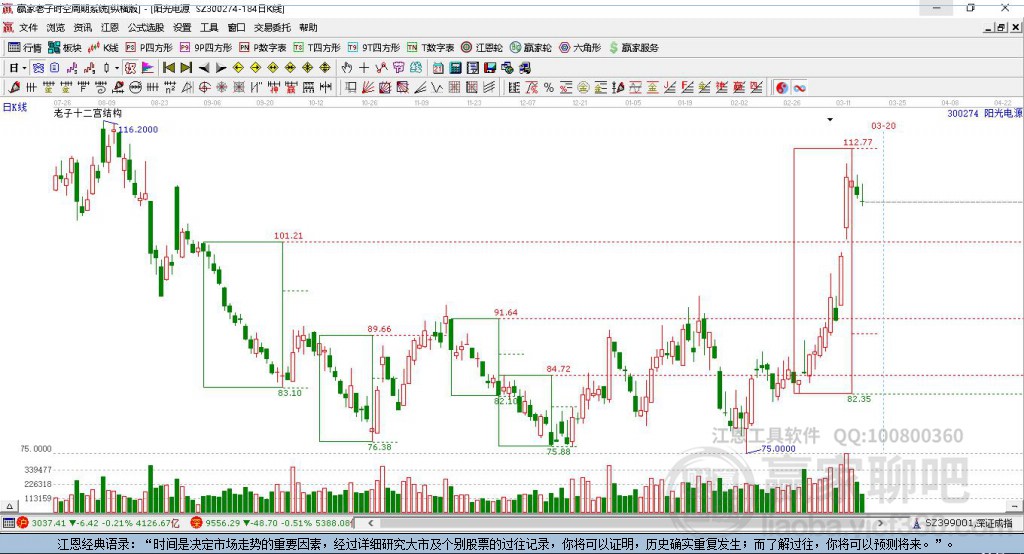The height and width of the screenshot is (554, 1024).
Task: Click stock code 300274 label
Action: pos(963,114)
